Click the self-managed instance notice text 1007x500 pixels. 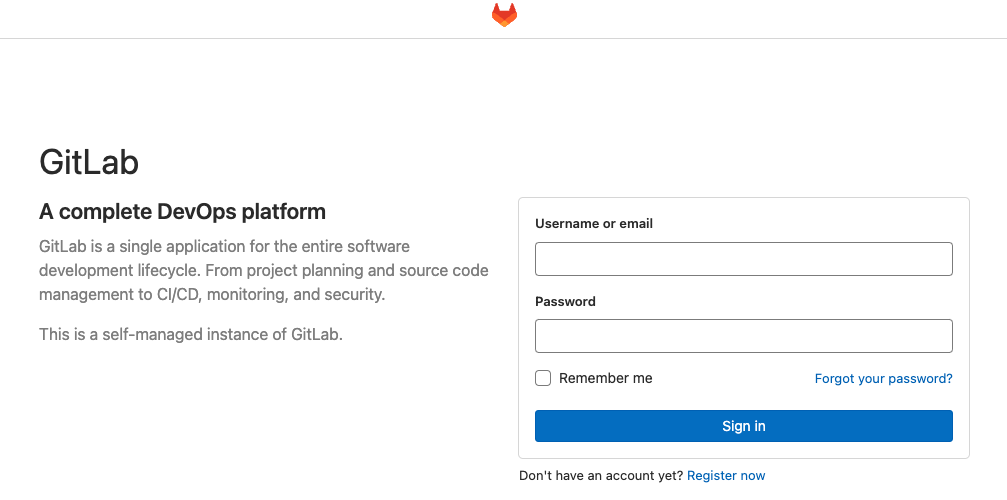[191, 334]
